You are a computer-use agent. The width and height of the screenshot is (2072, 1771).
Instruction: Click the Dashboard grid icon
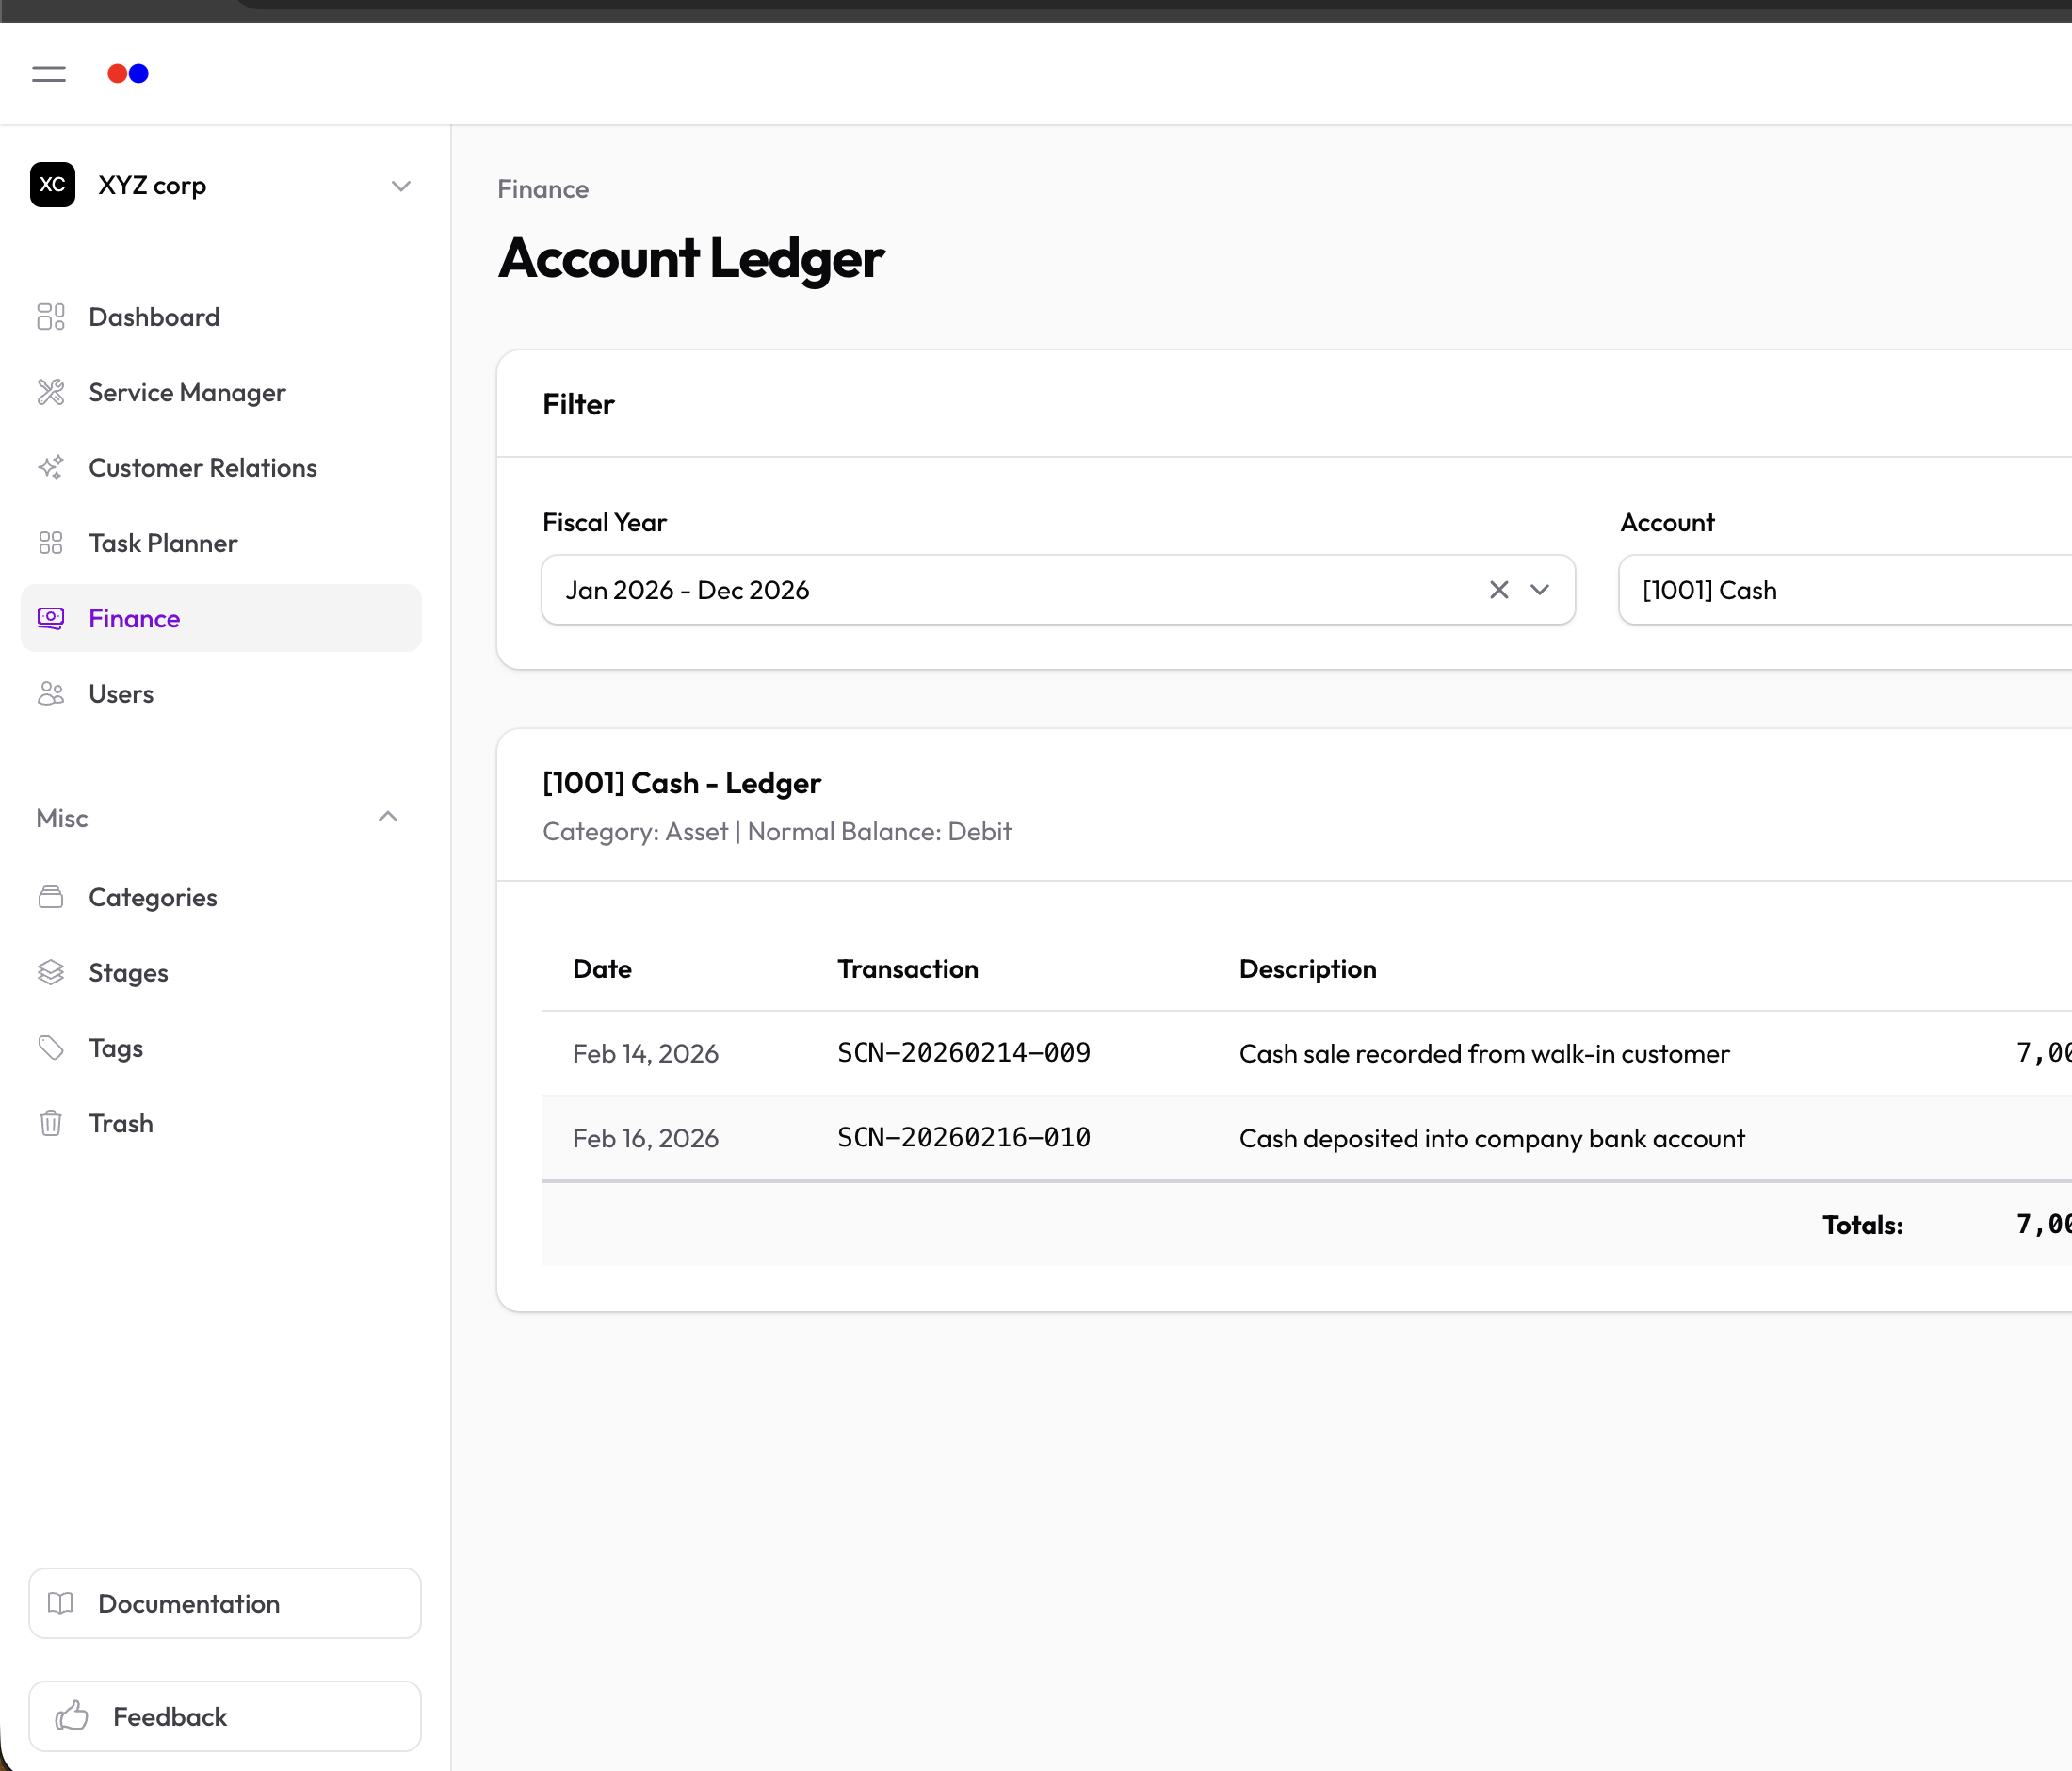coord(51,317)
